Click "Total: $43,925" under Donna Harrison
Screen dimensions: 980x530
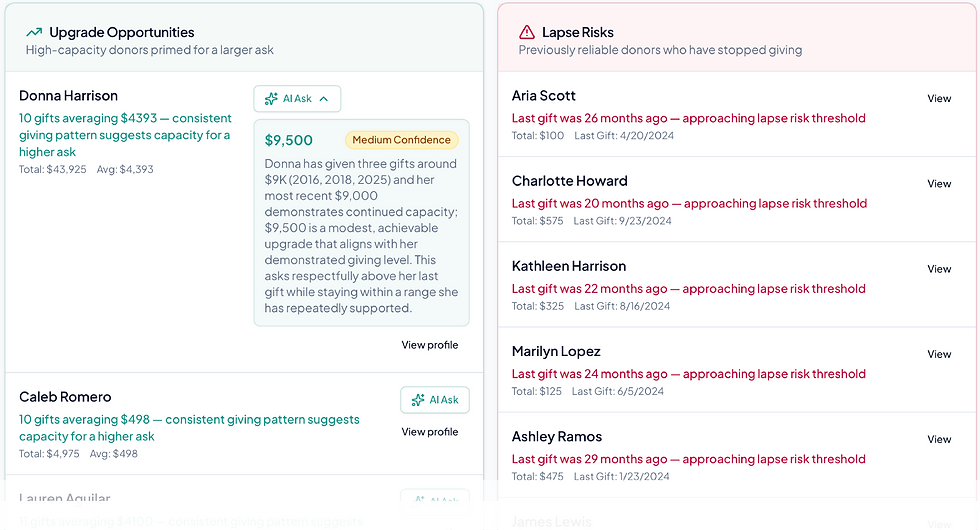point(52,169)
